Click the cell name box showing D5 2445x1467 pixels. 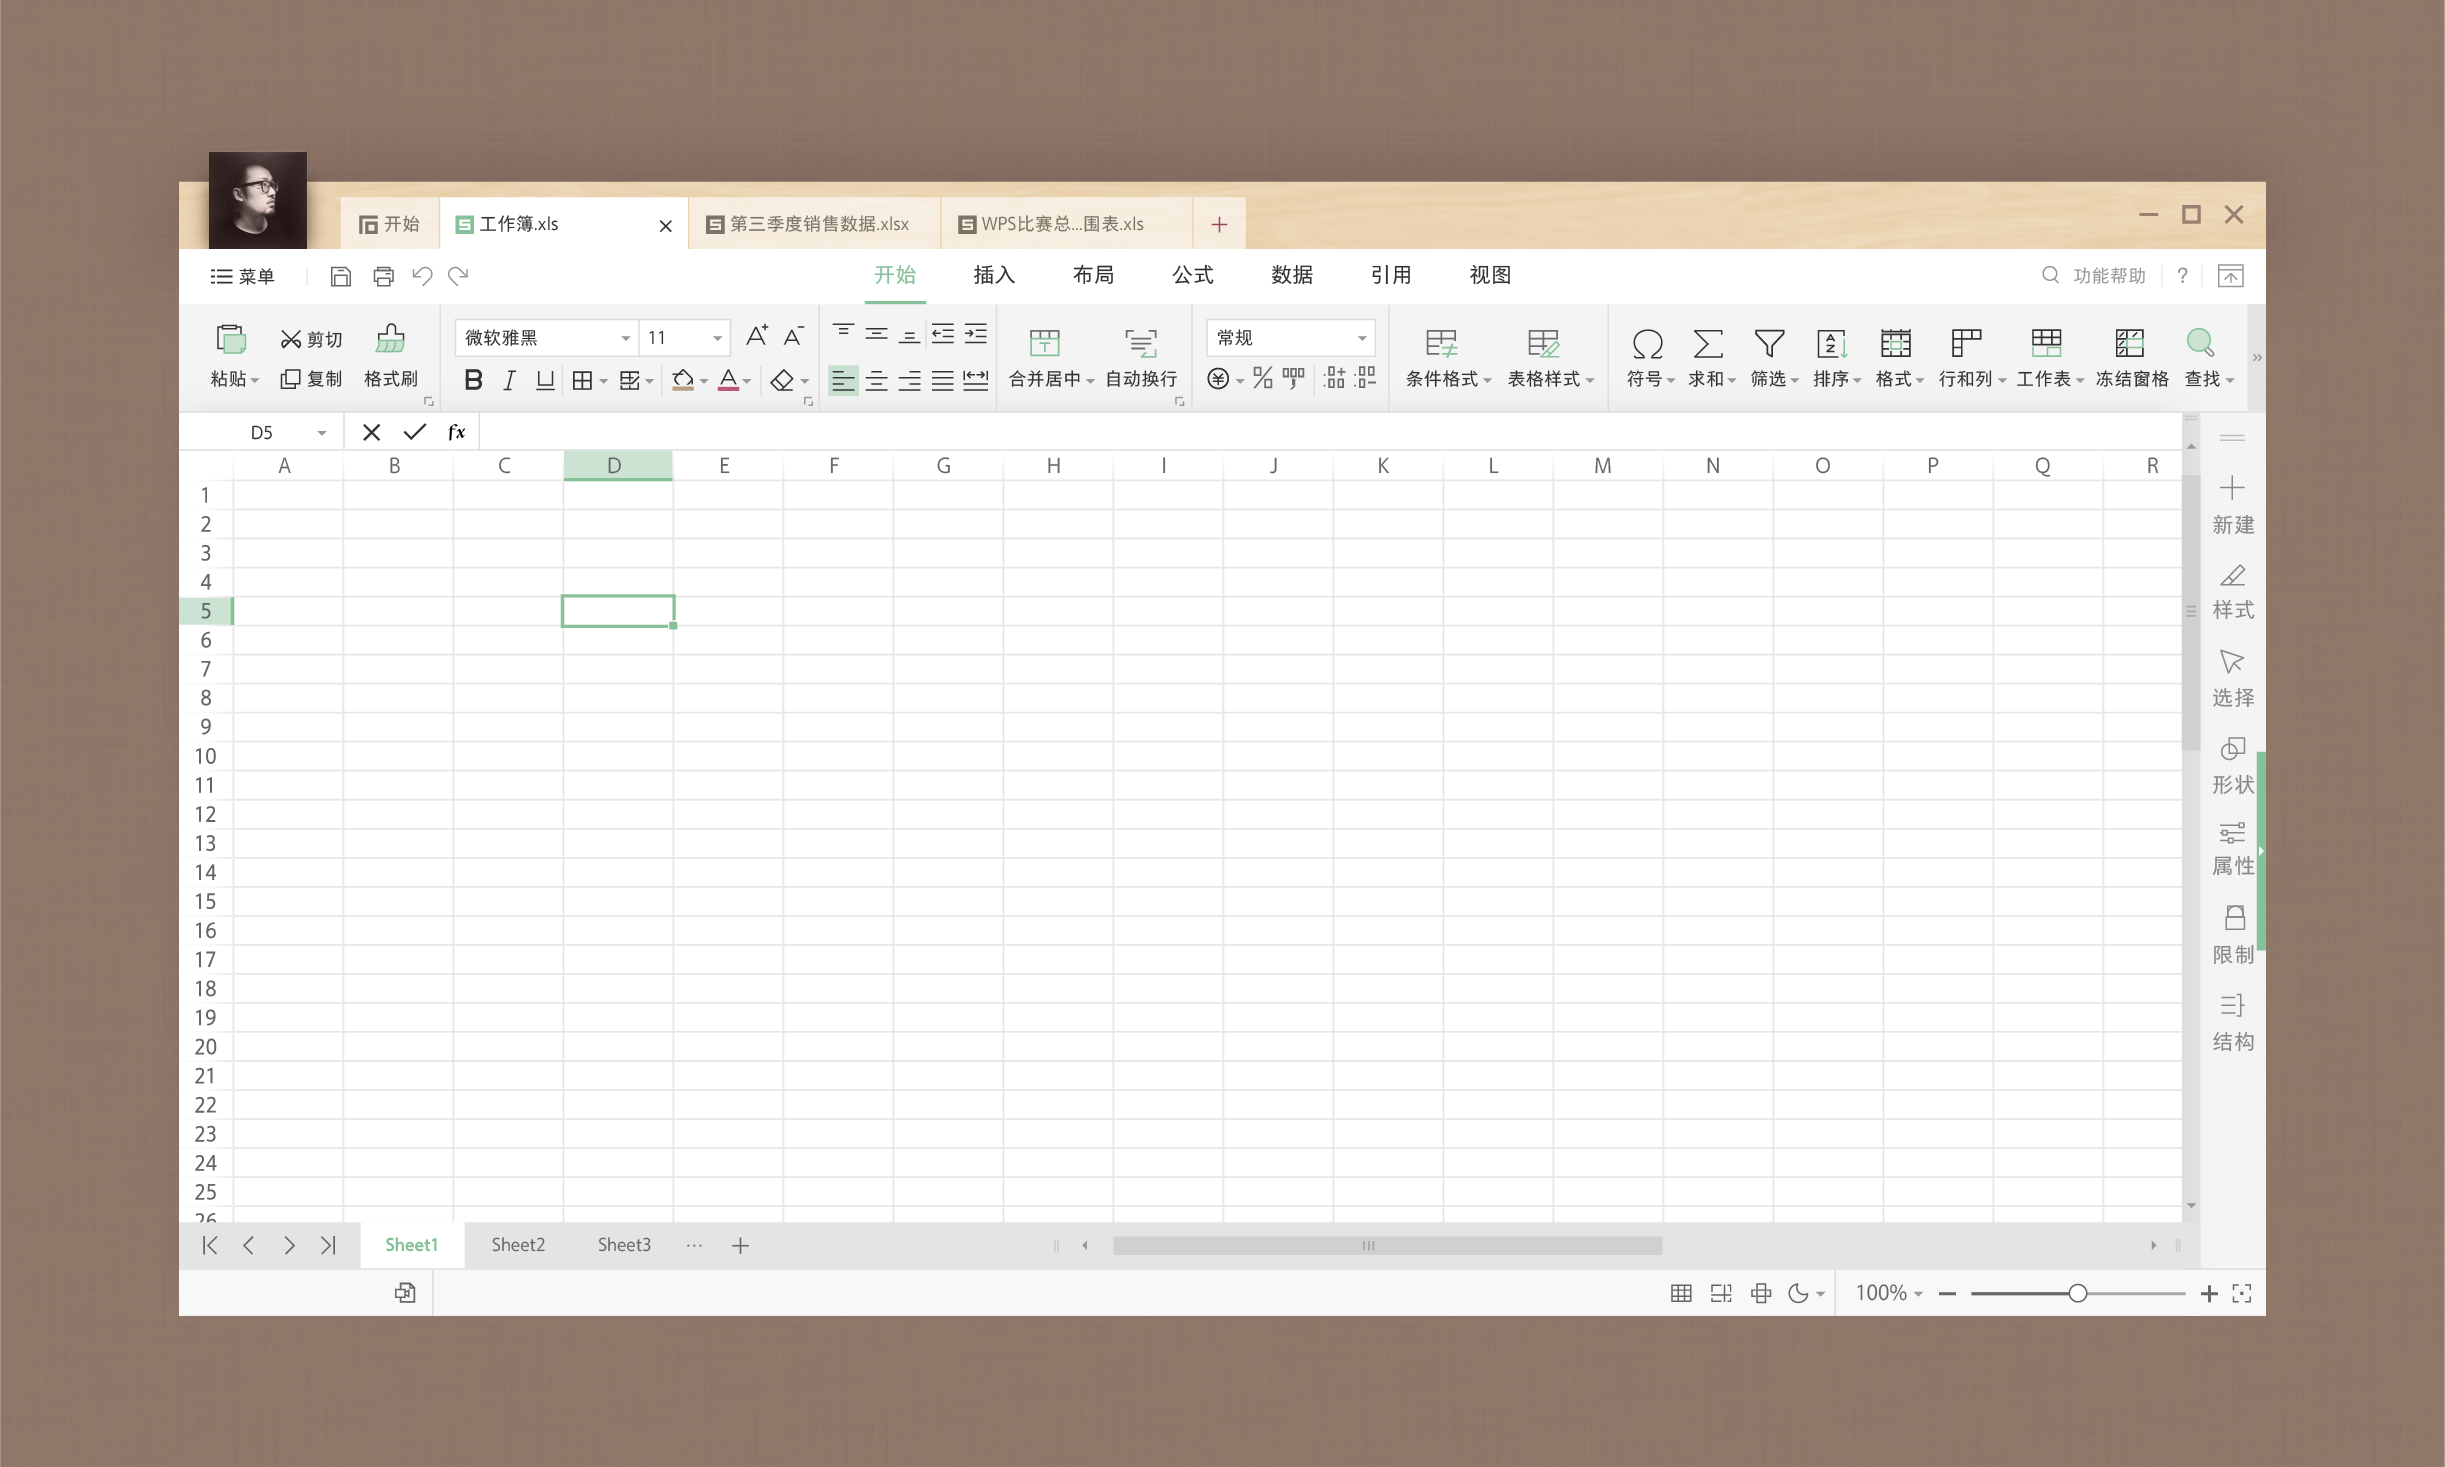pyautogui.click(x=263, y=432)
